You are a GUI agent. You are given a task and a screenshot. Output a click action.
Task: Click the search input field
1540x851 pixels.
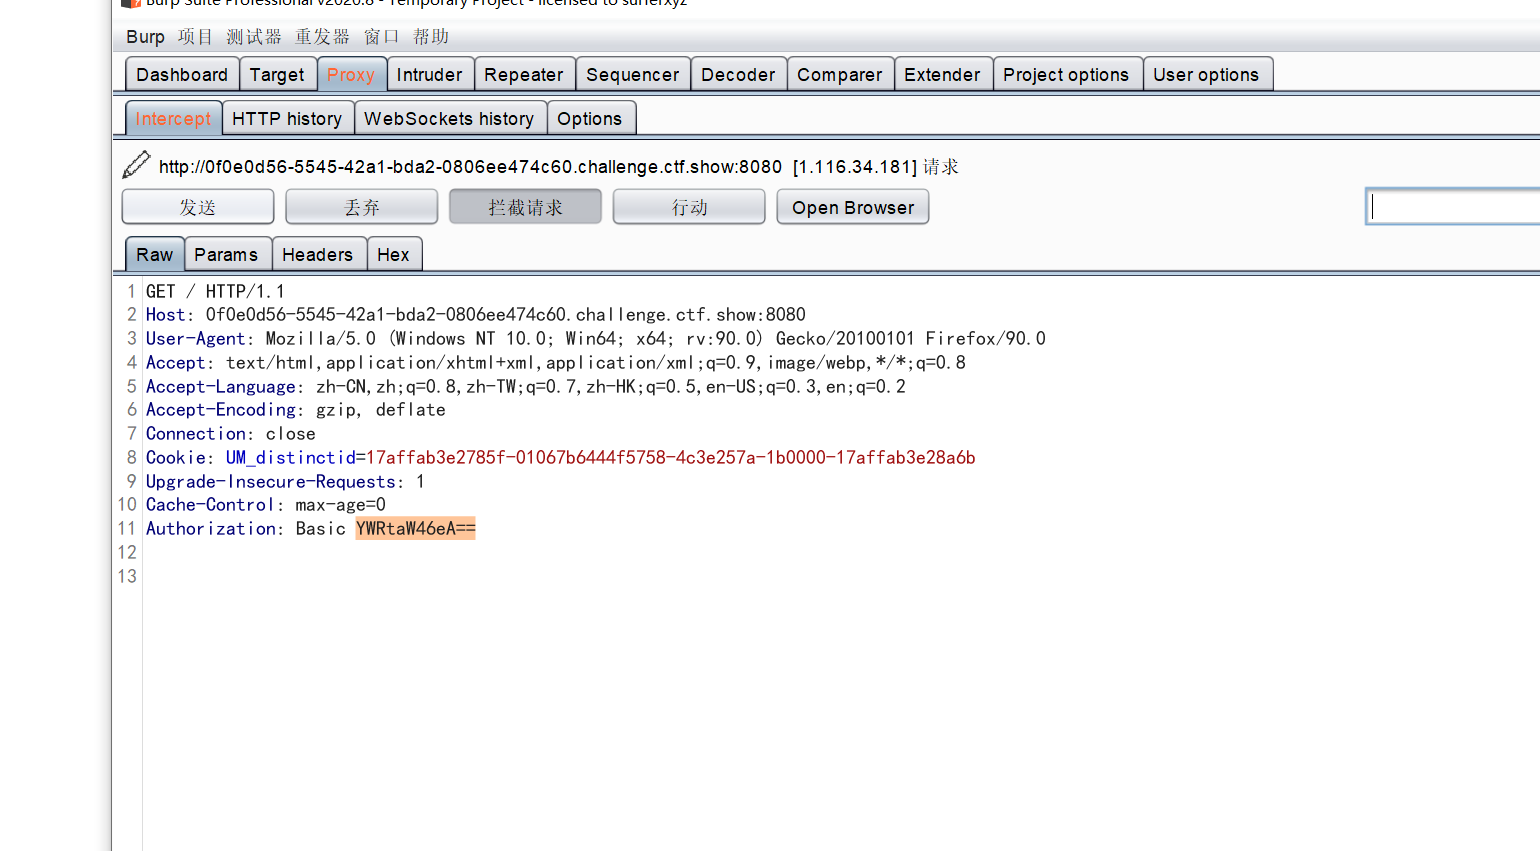1453,207
